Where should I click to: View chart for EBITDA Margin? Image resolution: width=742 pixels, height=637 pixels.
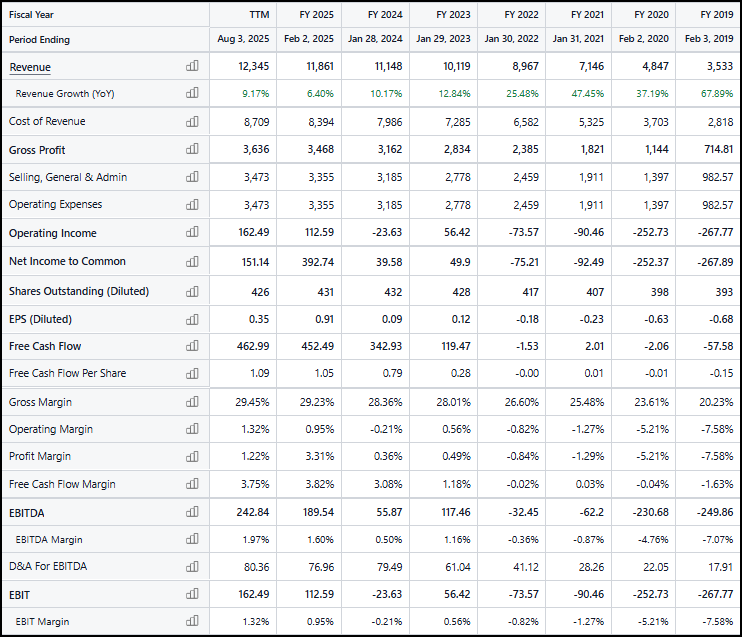(x=192, y=539)
